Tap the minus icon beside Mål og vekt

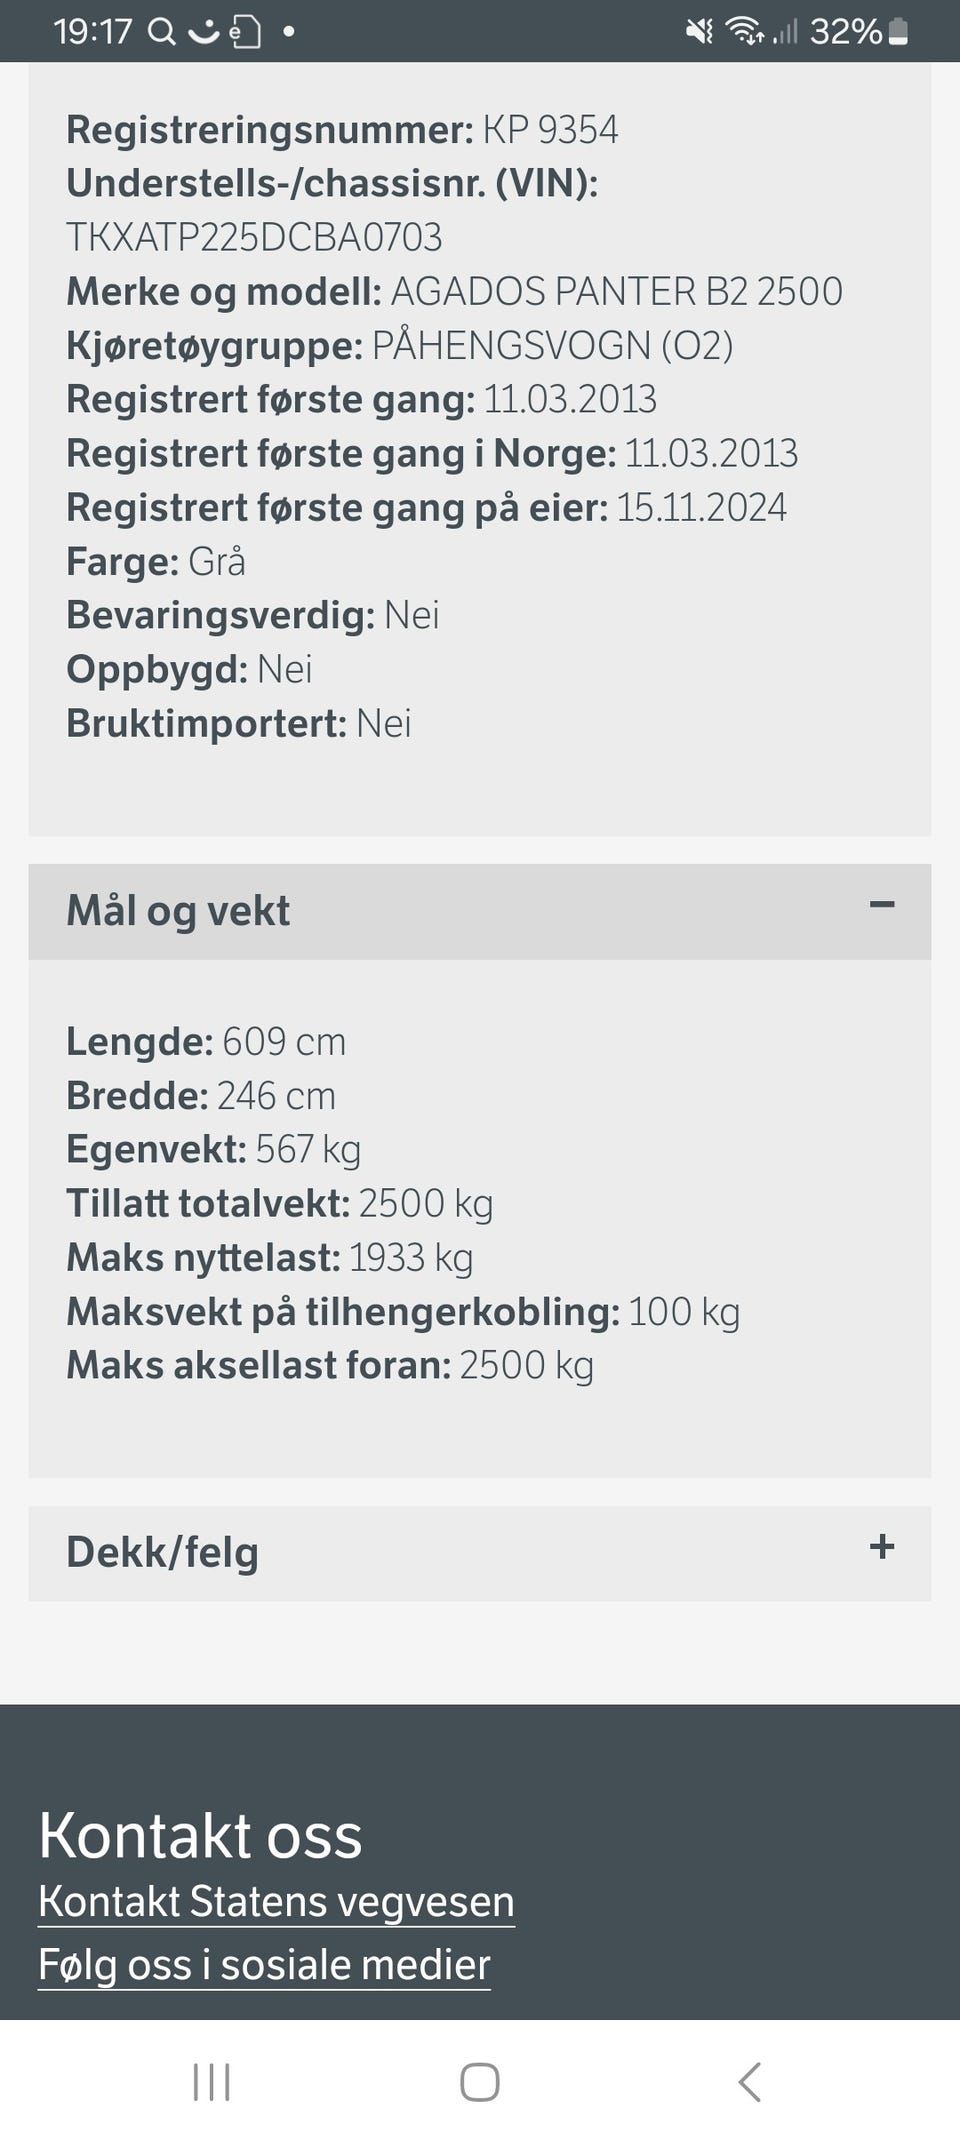(x=882, y=905)
